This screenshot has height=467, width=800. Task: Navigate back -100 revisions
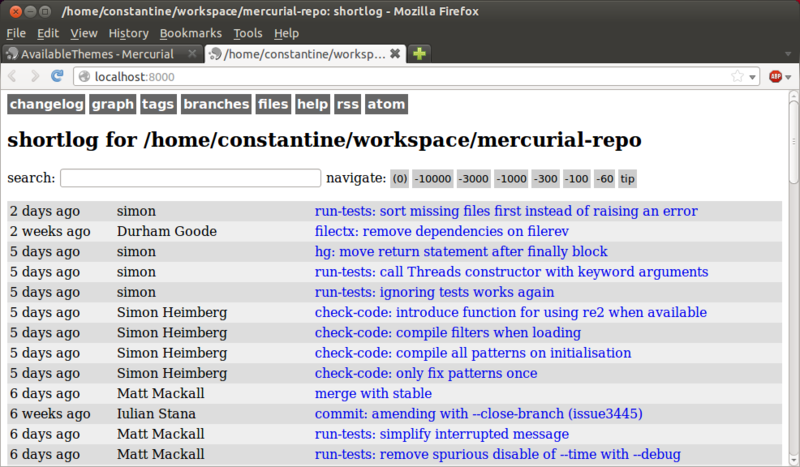coord(577,179)
